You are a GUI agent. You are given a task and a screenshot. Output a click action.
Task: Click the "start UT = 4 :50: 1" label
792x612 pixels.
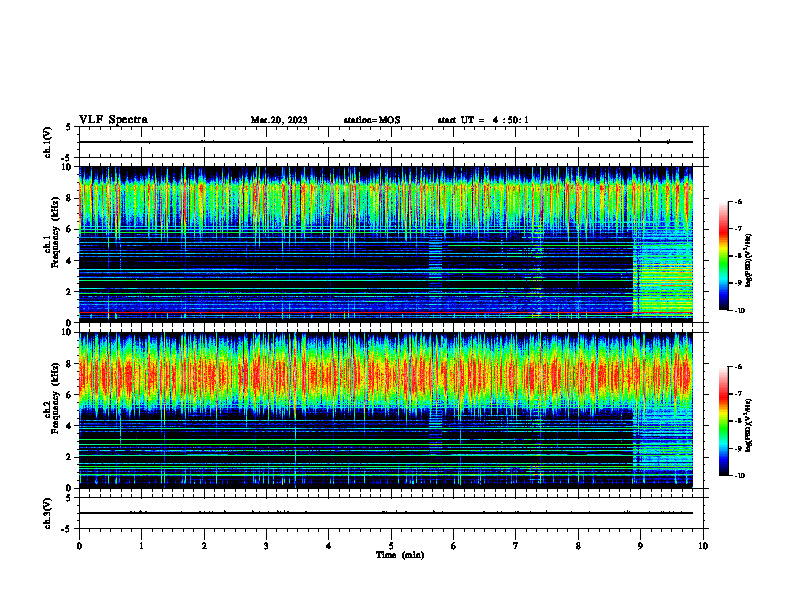click(x=483, y=120)
